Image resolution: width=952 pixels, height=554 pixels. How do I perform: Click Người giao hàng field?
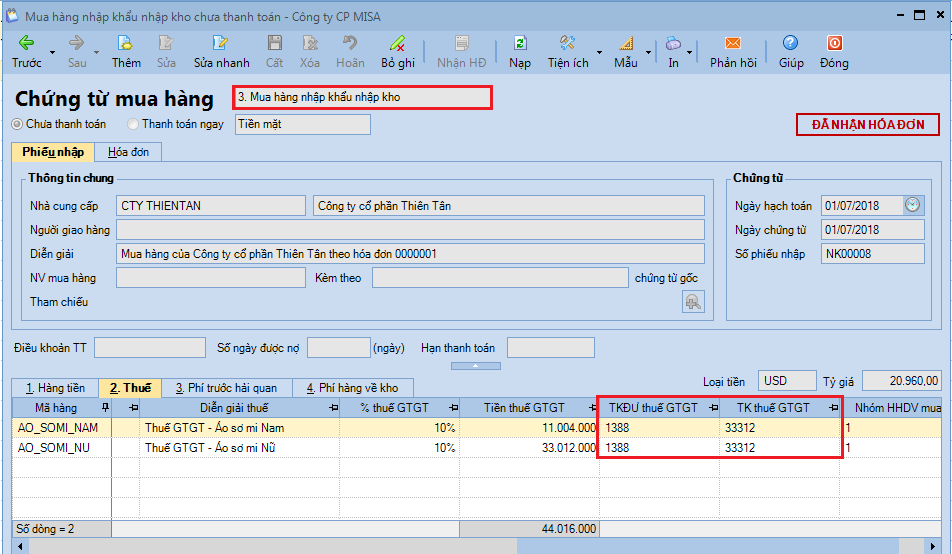[410, 230]
